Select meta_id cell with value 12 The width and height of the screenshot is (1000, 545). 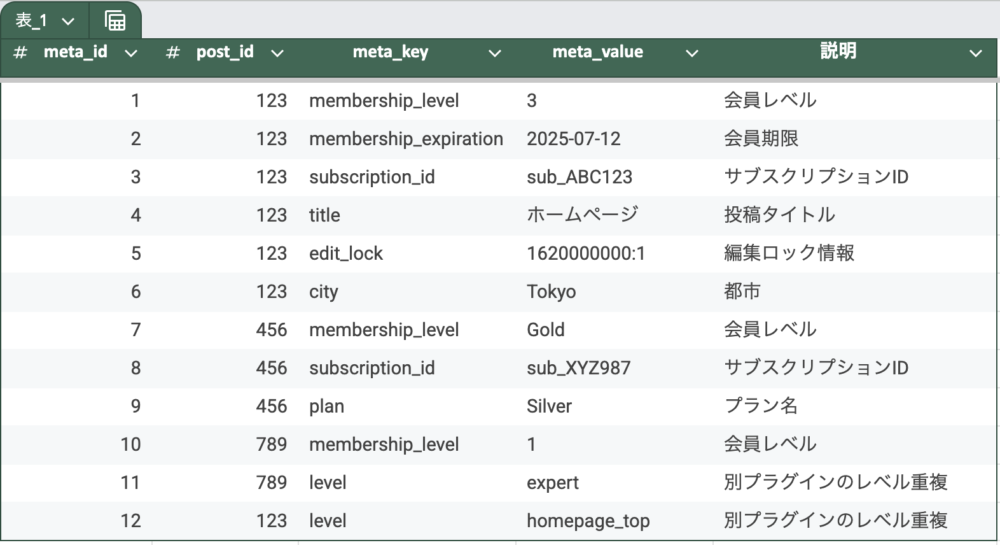tap(130, 521)
